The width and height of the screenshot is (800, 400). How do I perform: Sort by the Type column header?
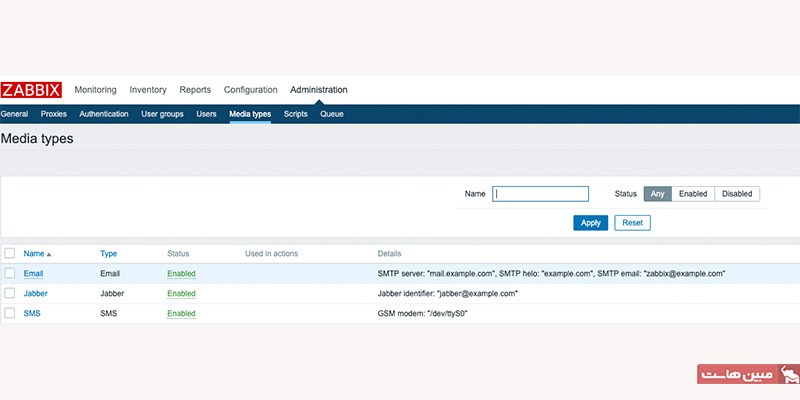tap(109, 254)
